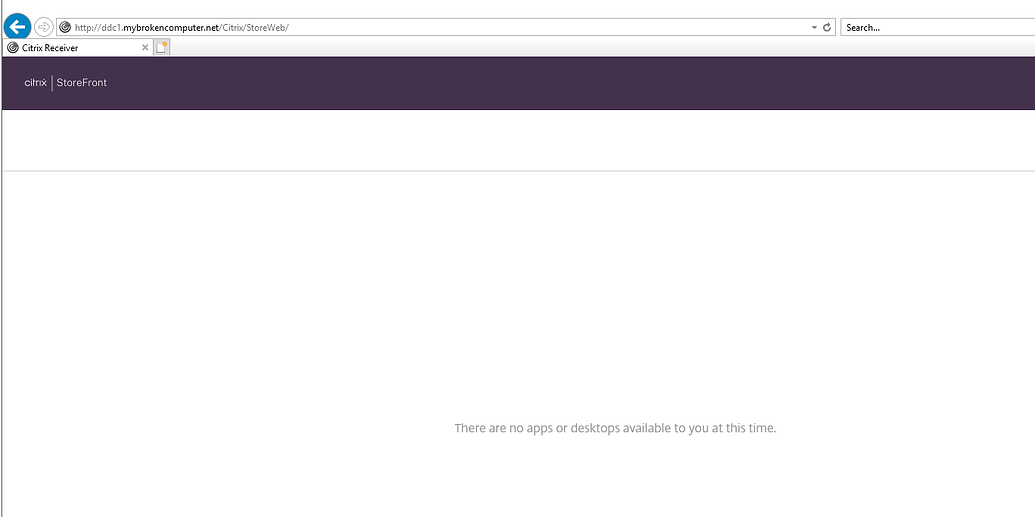The width and height of the screenshot is (1035, 517).
Task: Open a new blank tab
Action: [x=162, y=47]
